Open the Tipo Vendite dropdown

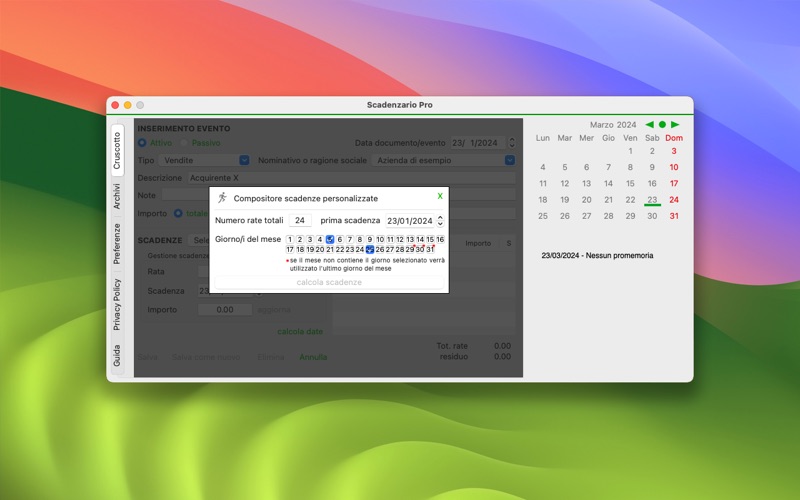(x=204, y=160)
